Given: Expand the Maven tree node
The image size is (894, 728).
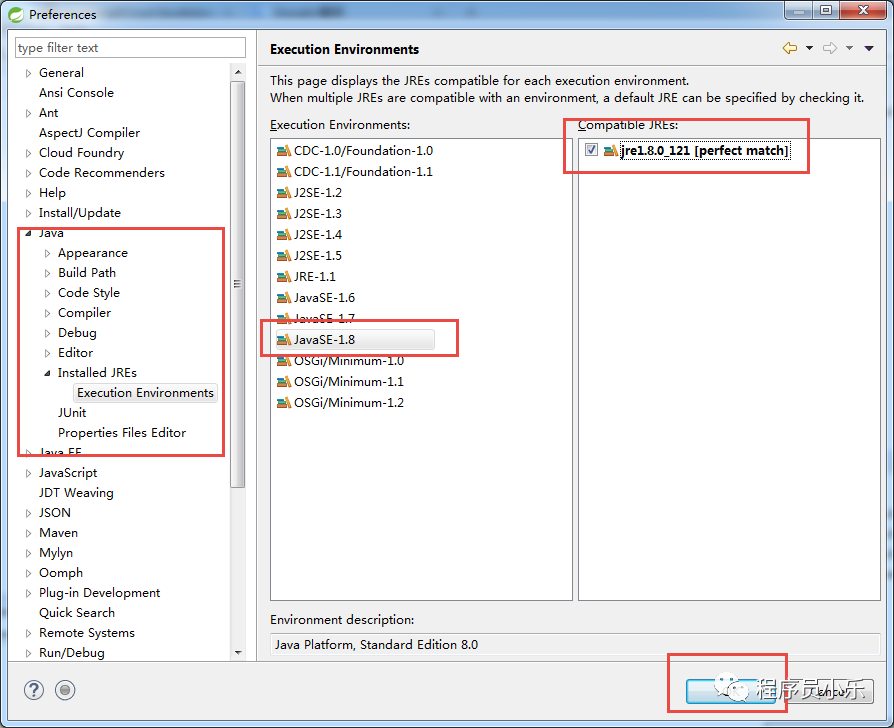Looking at the screenshot, I should coord(28,534).
